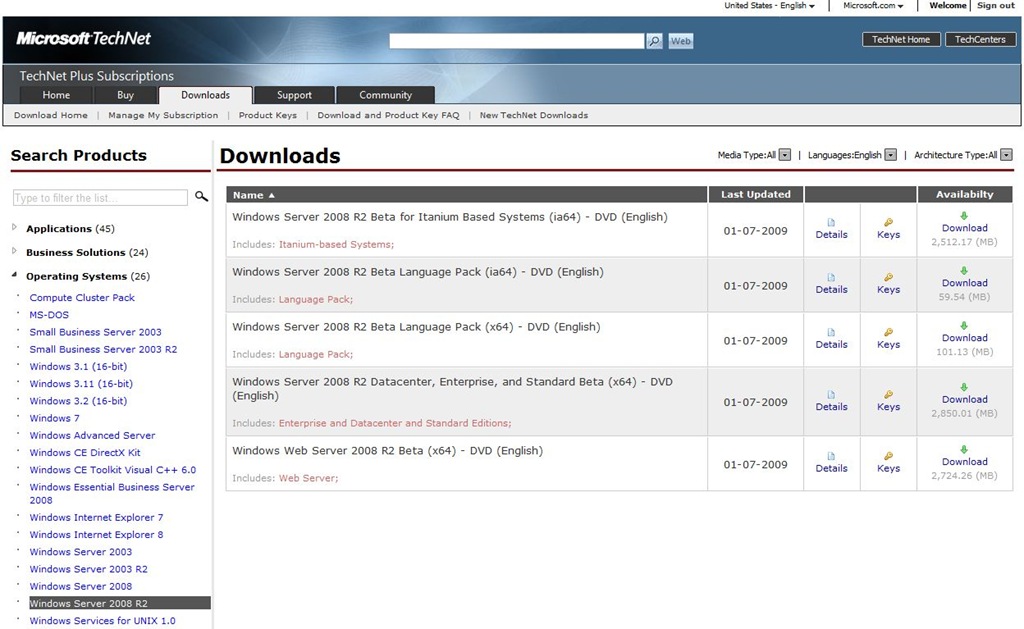This screenshot has width=1024, height=629.
Task: Click Download arrow for Language Pack (x64) row
Action: 964,325
